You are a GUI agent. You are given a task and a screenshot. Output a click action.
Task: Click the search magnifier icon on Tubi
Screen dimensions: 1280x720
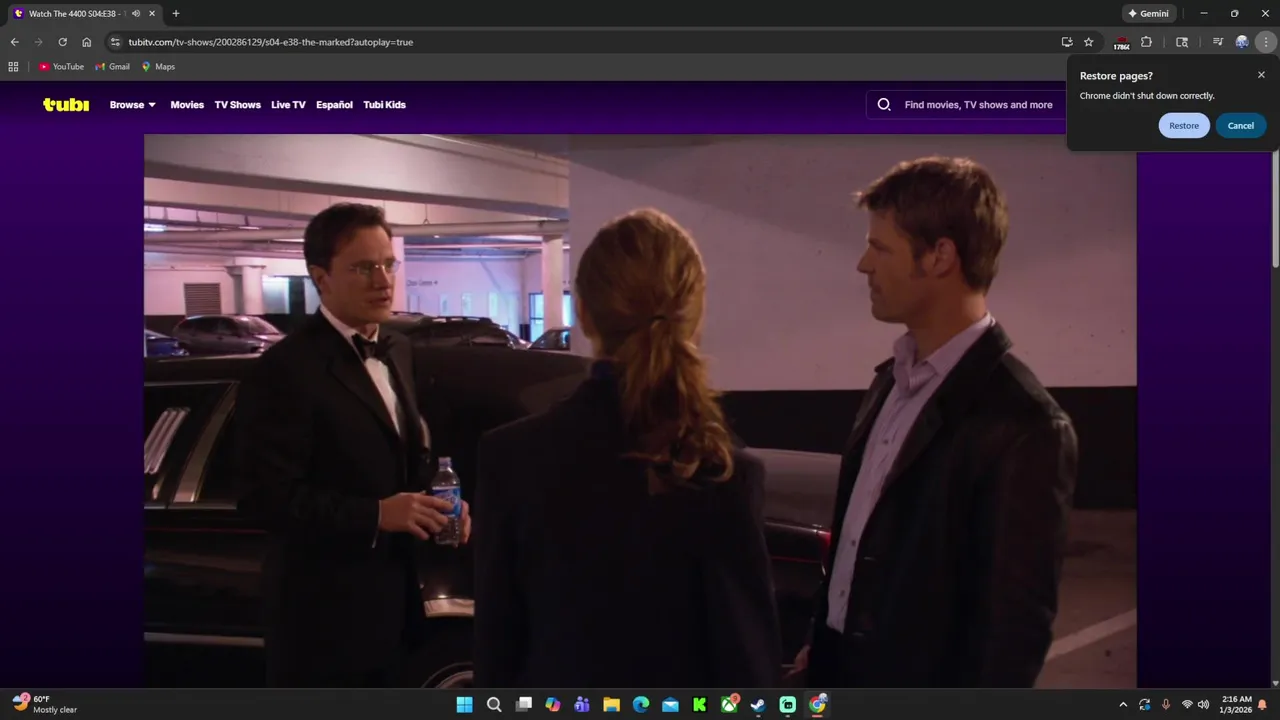pyautogui.click(x=884, y=104)
